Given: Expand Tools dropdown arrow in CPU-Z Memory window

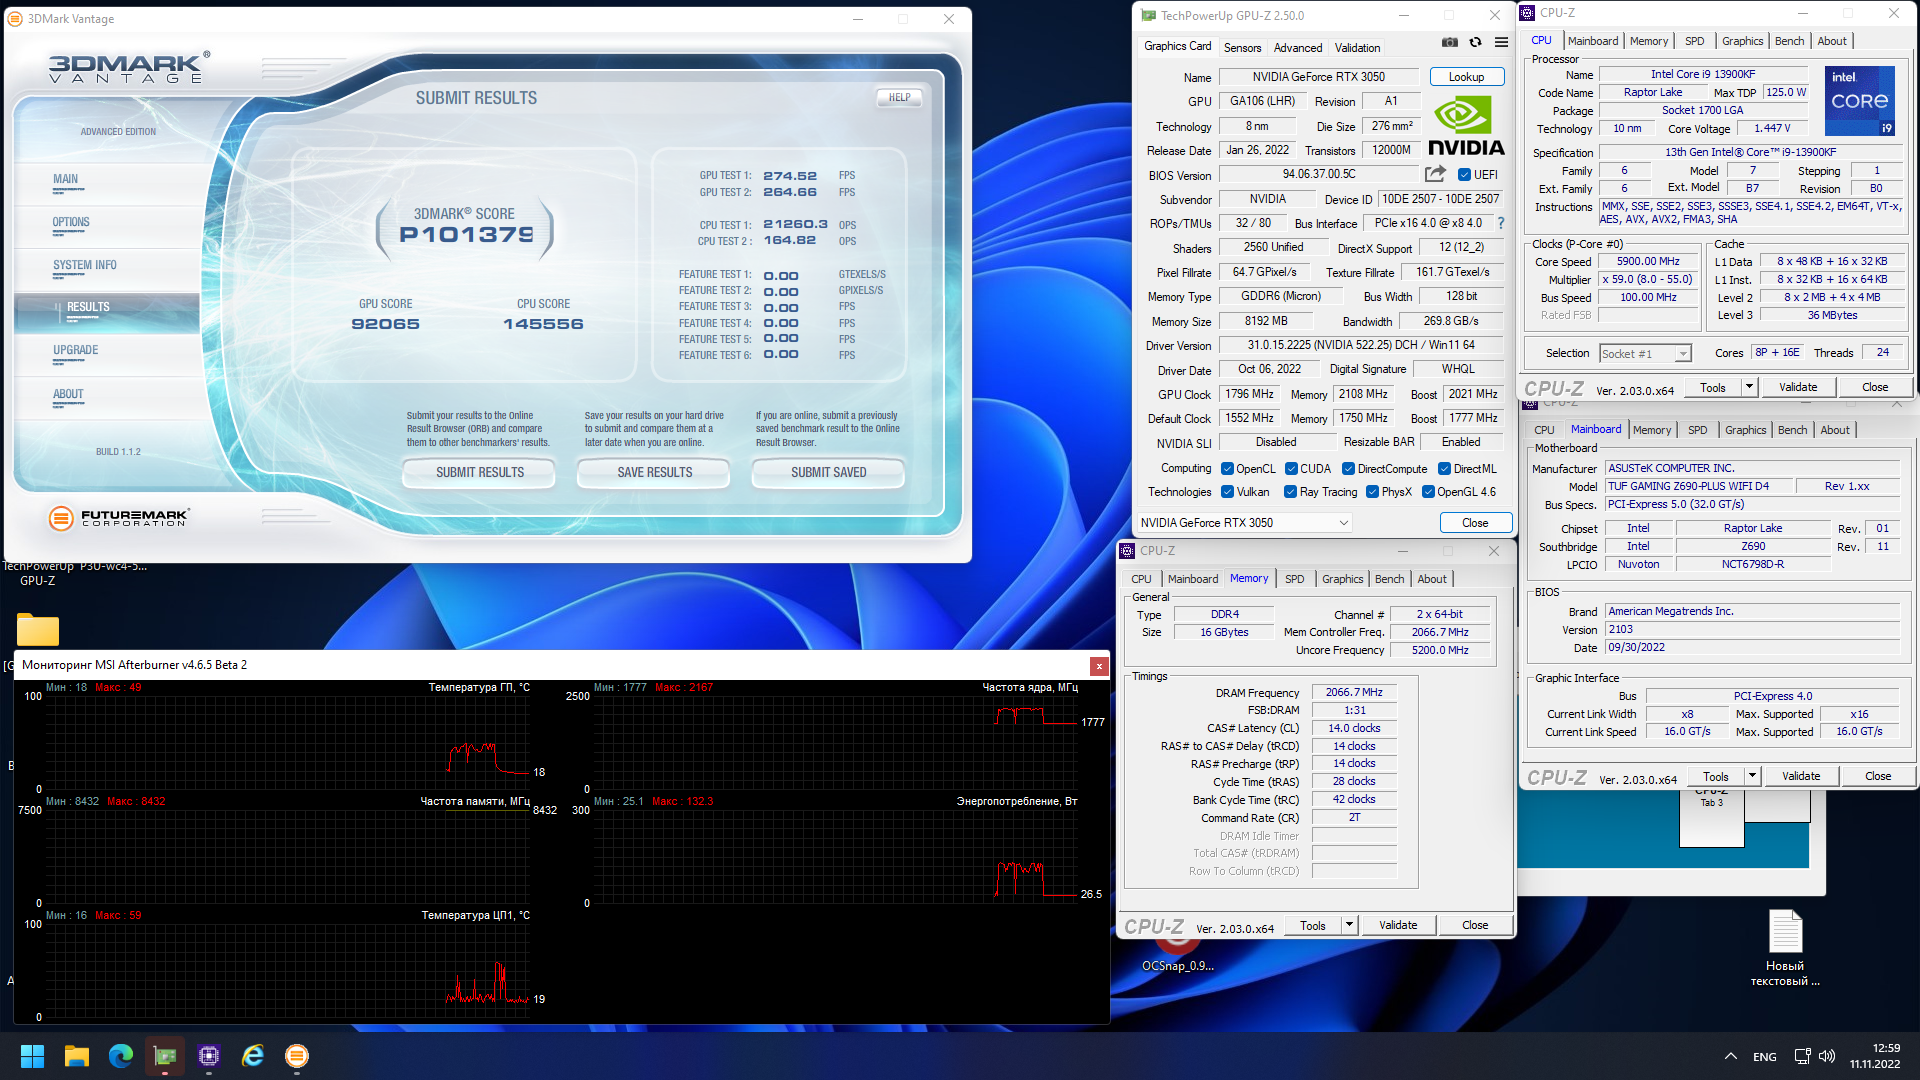Looking at the screenshot, I should 1349,925.
